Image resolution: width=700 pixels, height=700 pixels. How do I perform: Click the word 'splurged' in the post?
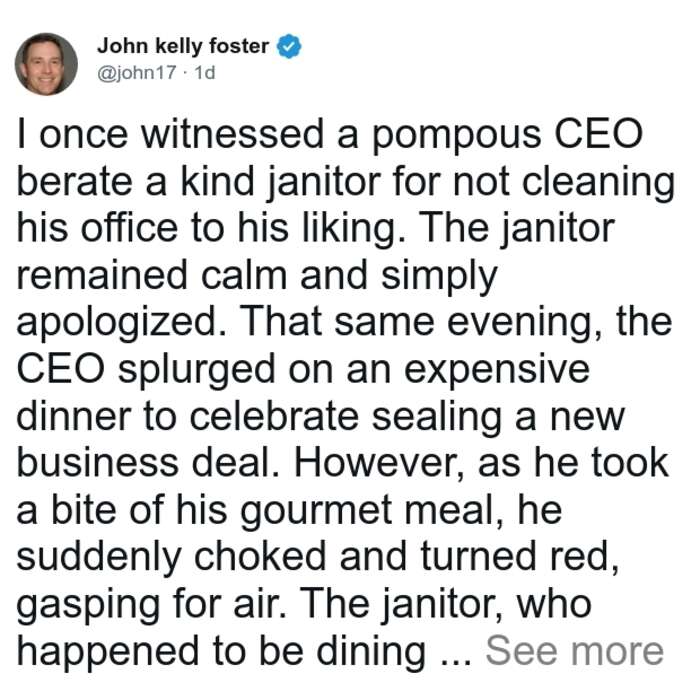coord(196,371)
